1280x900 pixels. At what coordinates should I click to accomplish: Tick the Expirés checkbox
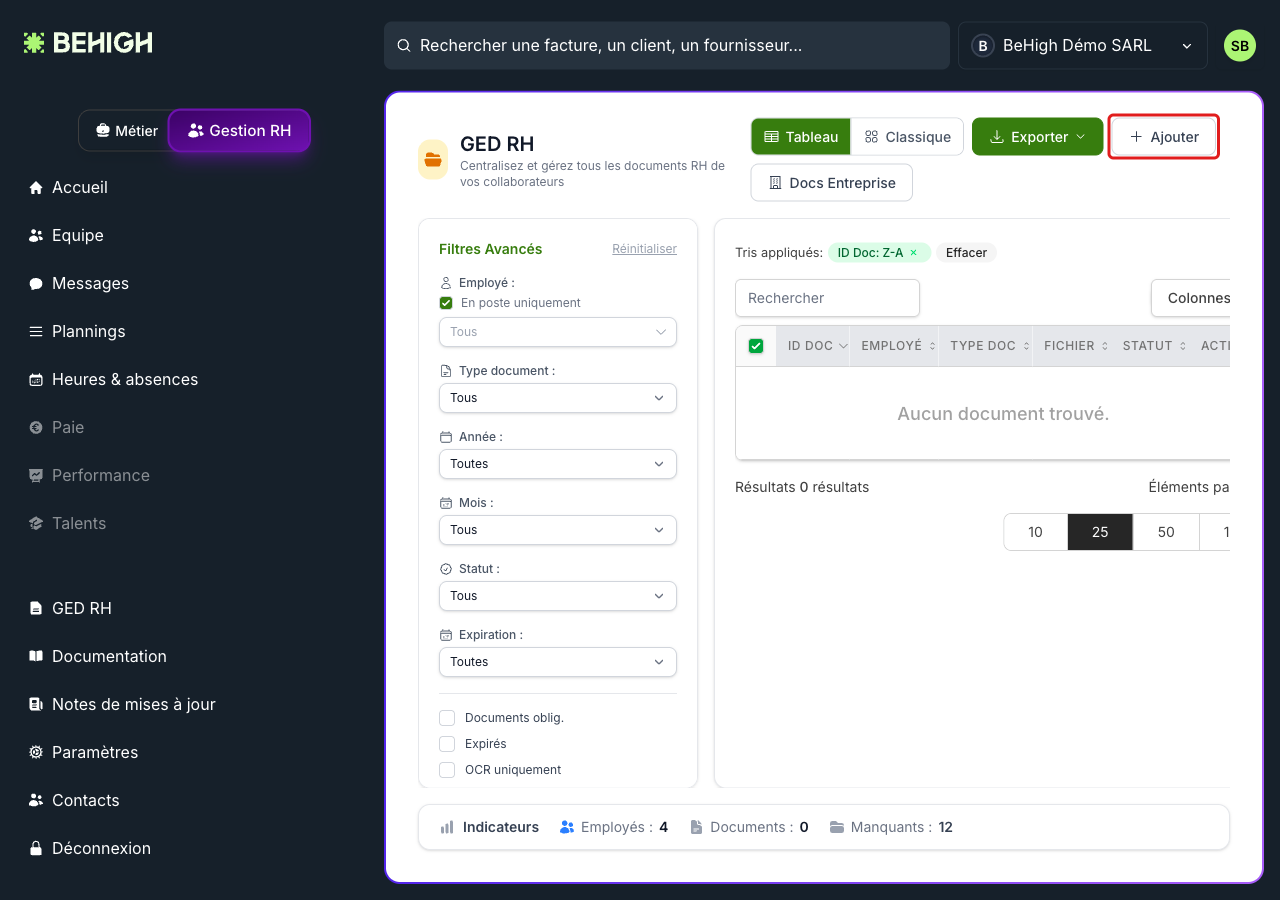tap(447, 744)
